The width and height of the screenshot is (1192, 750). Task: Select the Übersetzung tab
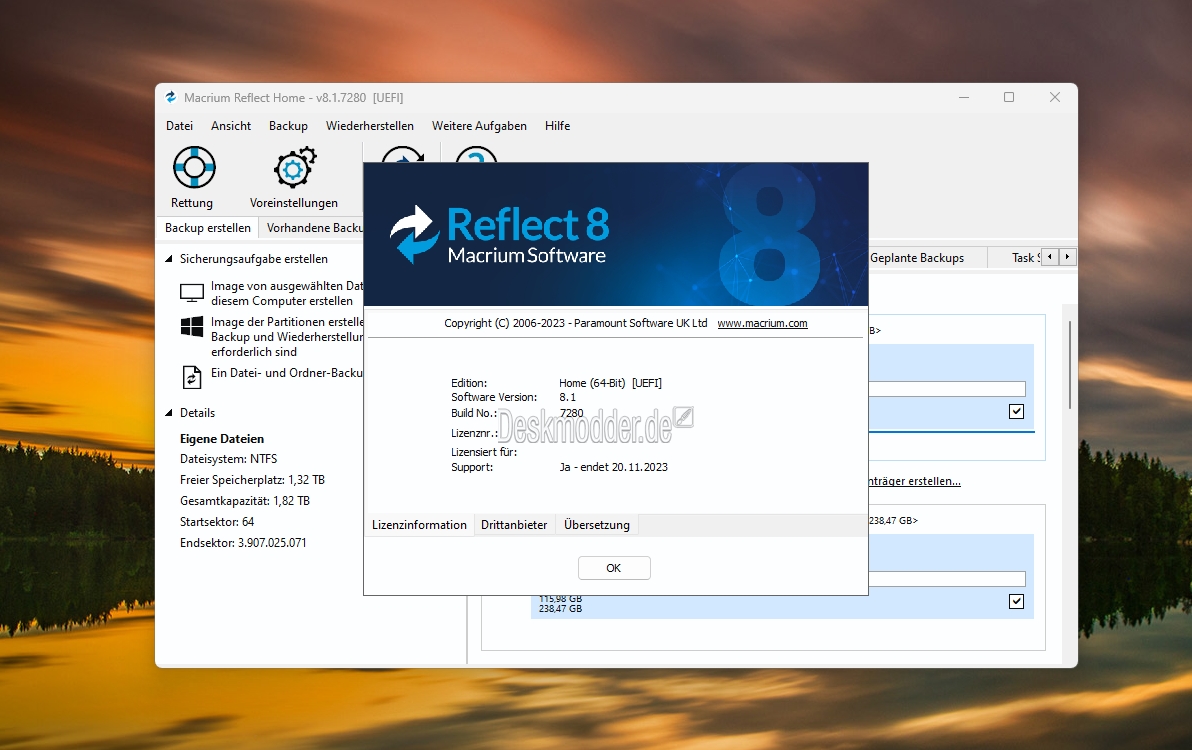[x=597, y=525]
